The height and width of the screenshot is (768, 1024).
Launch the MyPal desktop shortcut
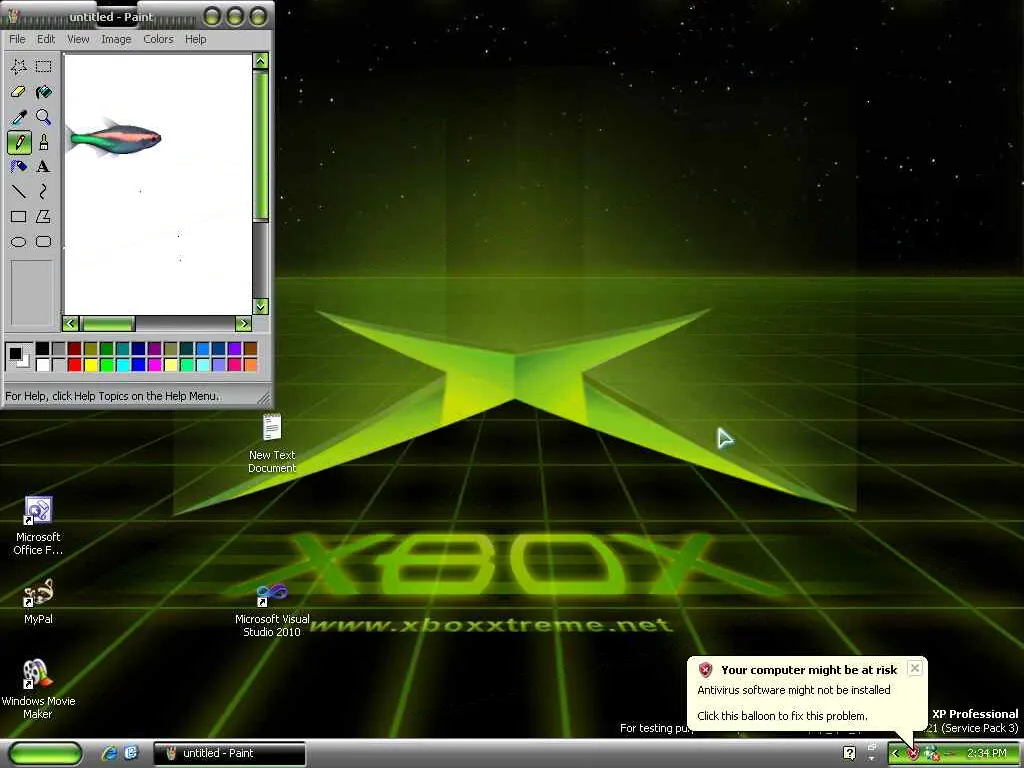tap(38, 601)
